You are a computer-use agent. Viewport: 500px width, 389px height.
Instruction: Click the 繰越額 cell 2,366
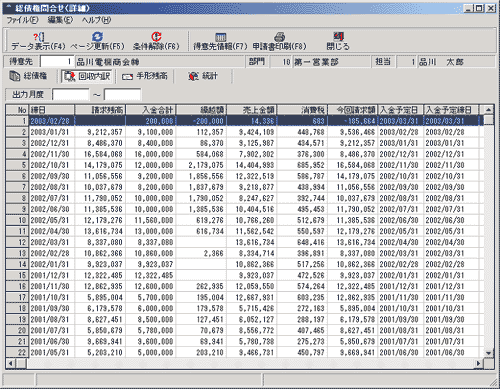pos(201,253)
